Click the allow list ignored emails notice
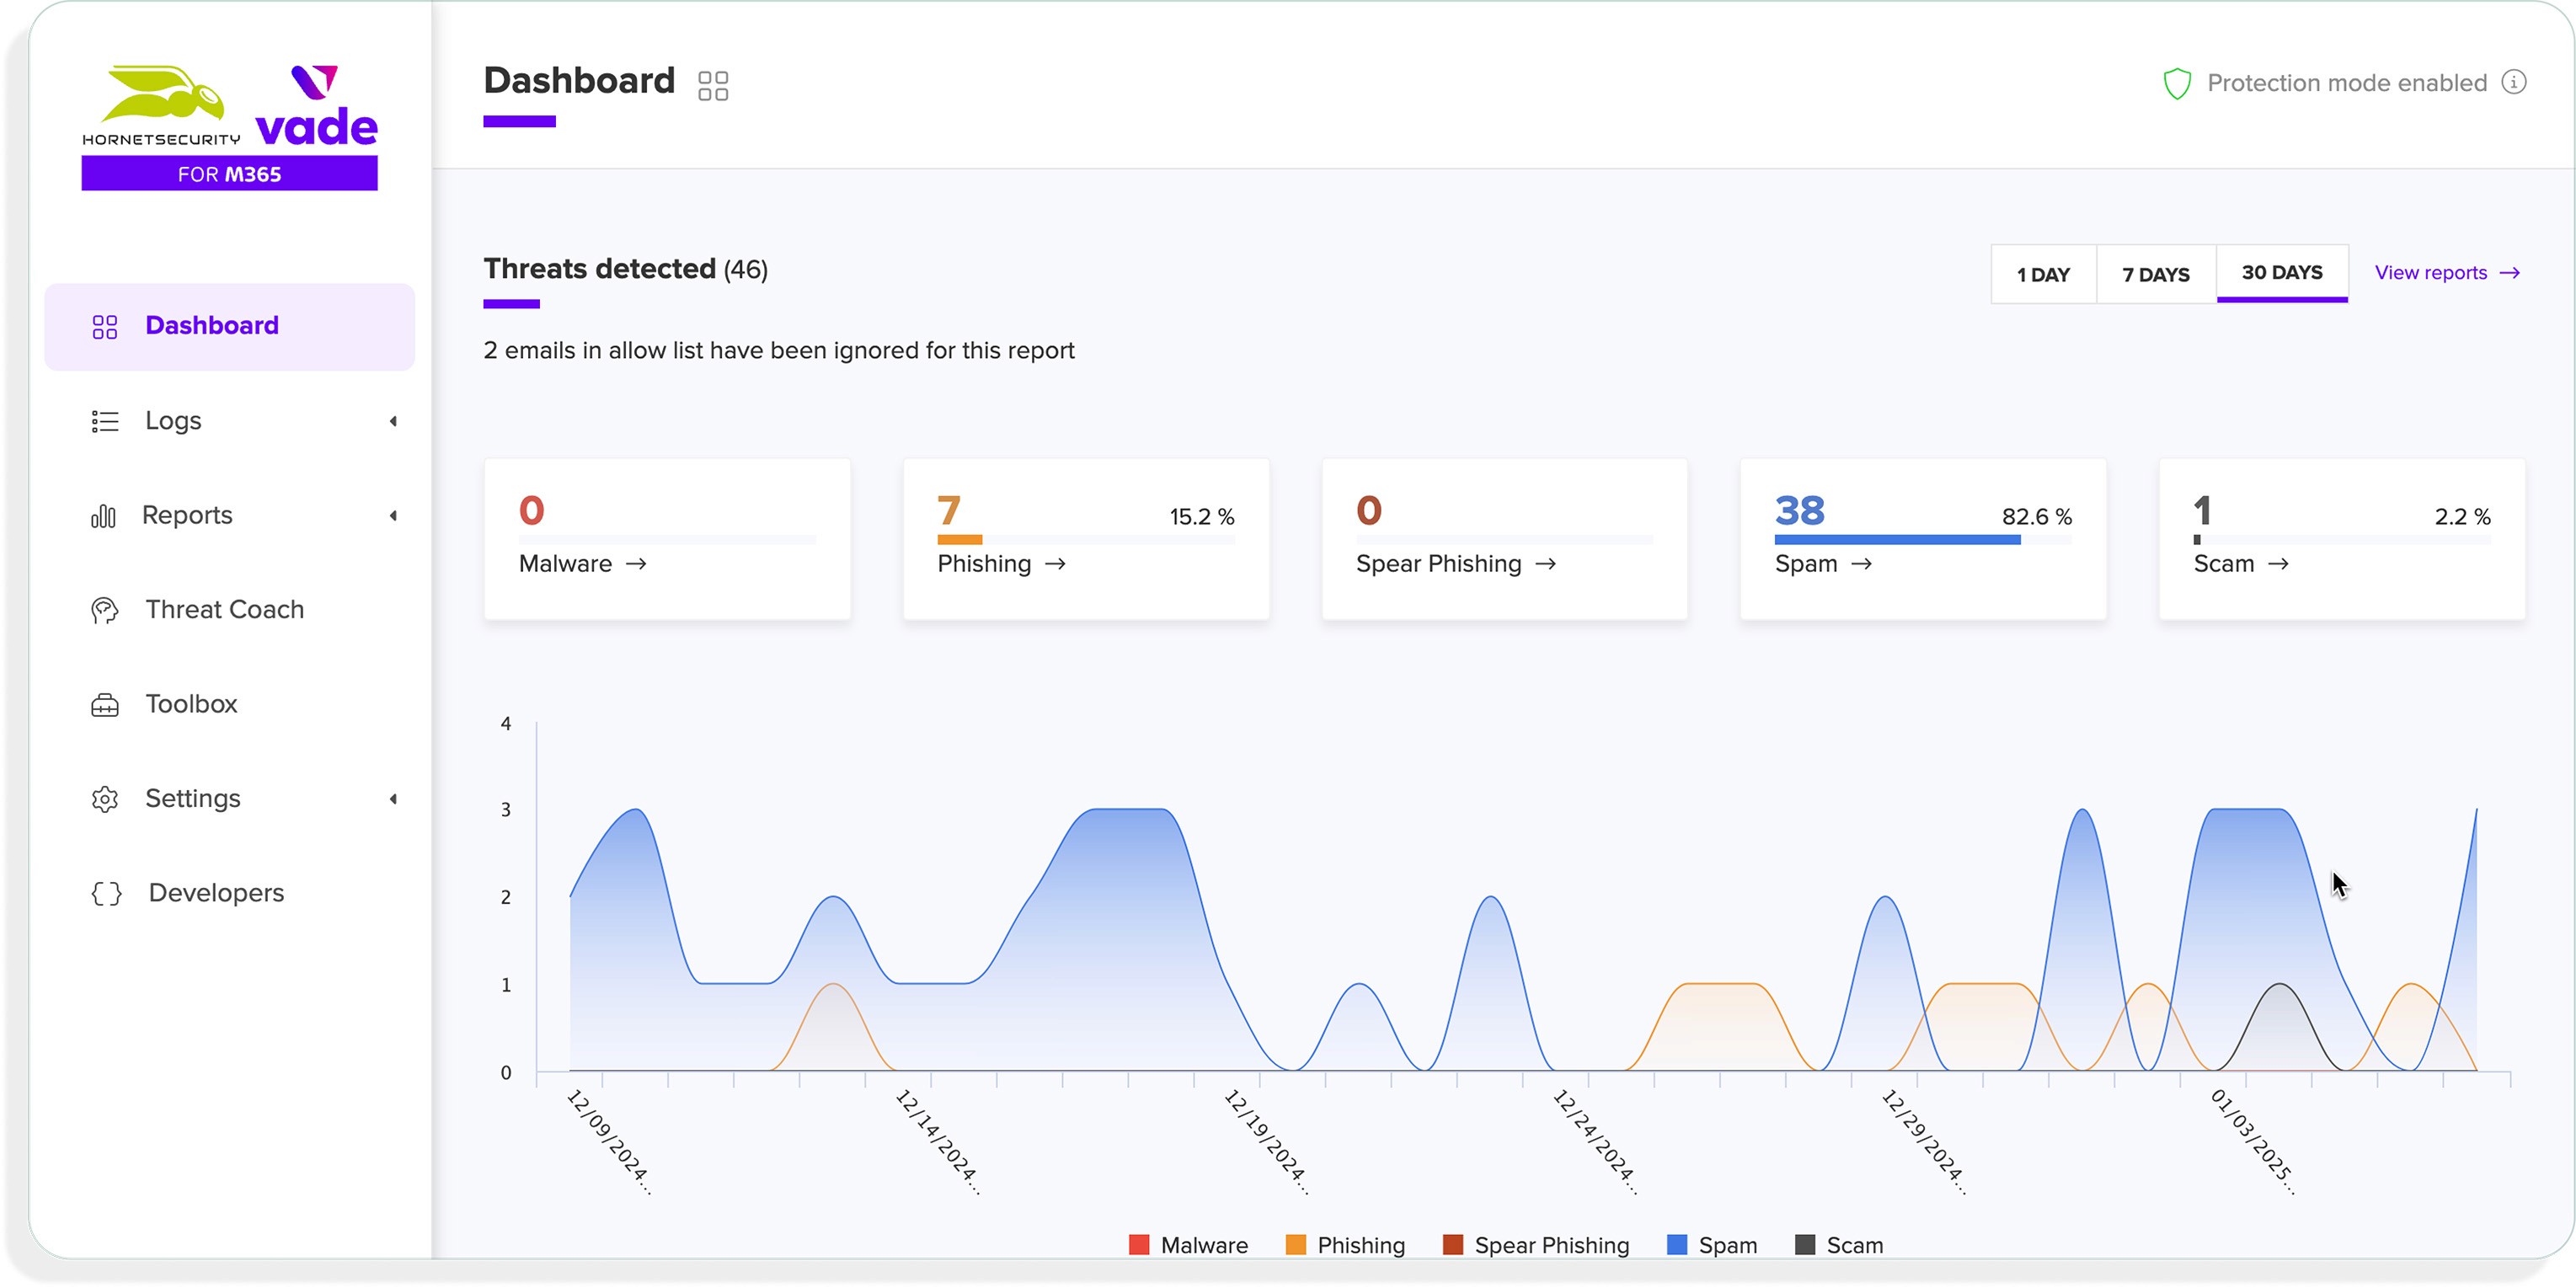The height and width of the screenshot is (1288, 2576). [779, 351]
